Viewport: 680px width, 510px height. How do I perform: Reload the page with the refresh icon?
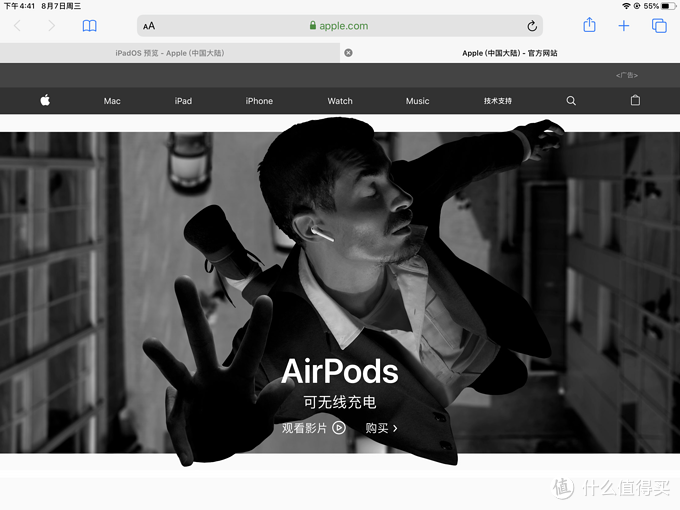(x=532, y=26)
